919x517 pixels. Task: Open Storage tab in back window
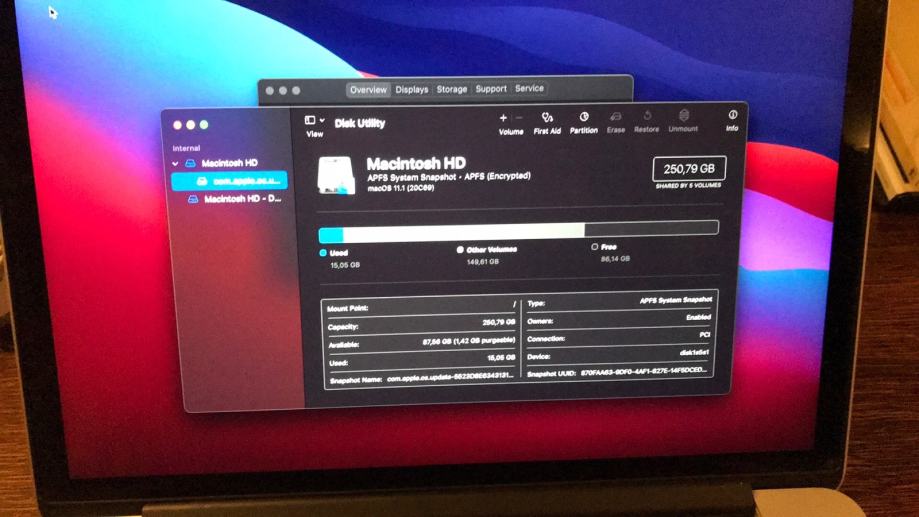451,89
